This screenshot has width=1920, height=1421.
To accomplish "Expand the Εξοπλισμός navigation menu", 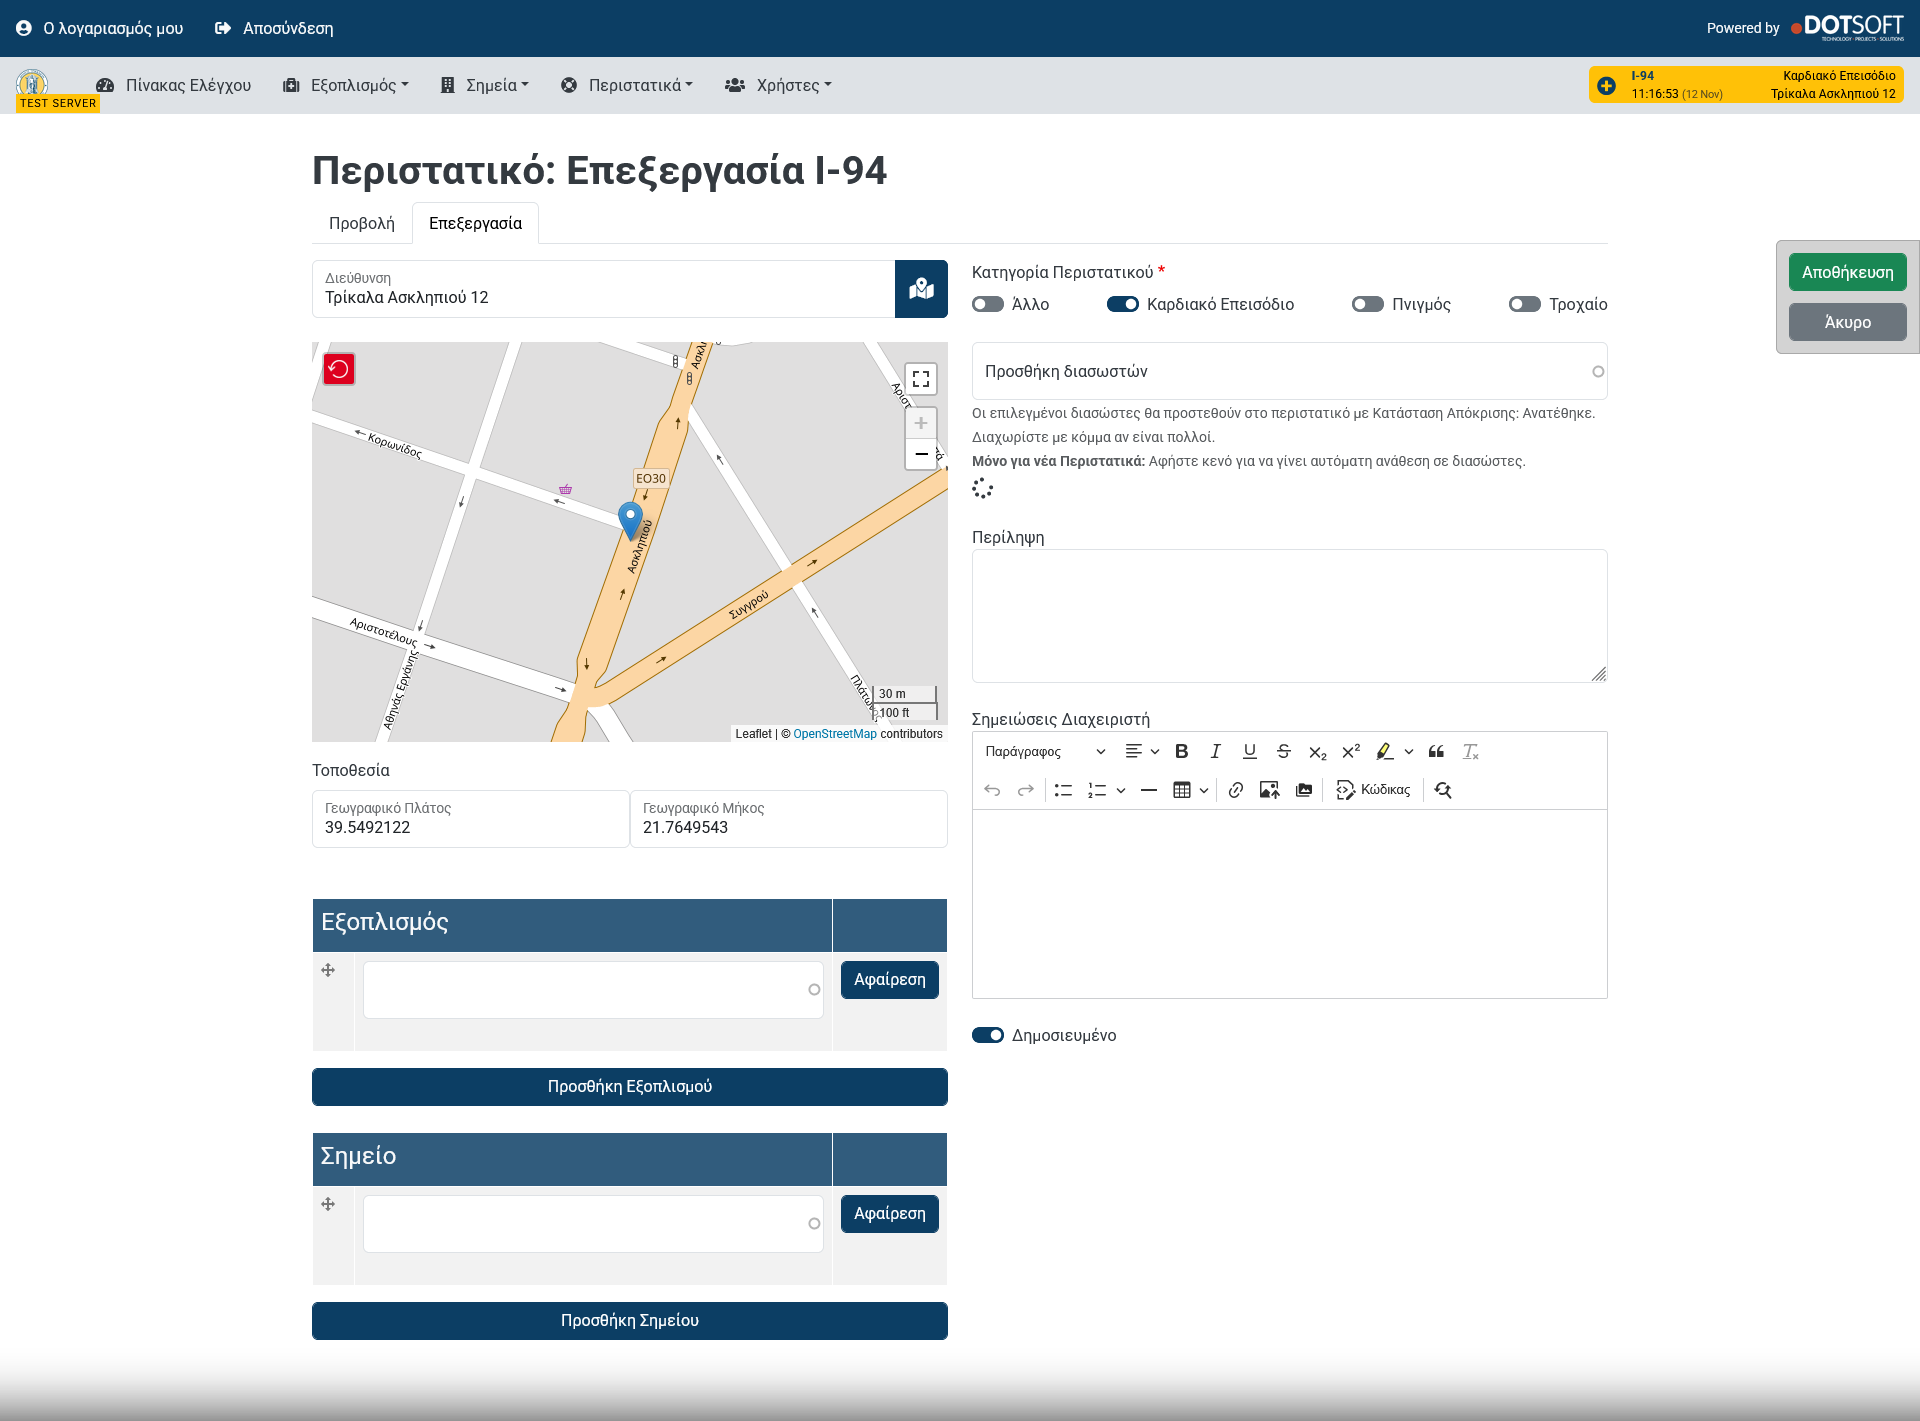I will [346, 85].
